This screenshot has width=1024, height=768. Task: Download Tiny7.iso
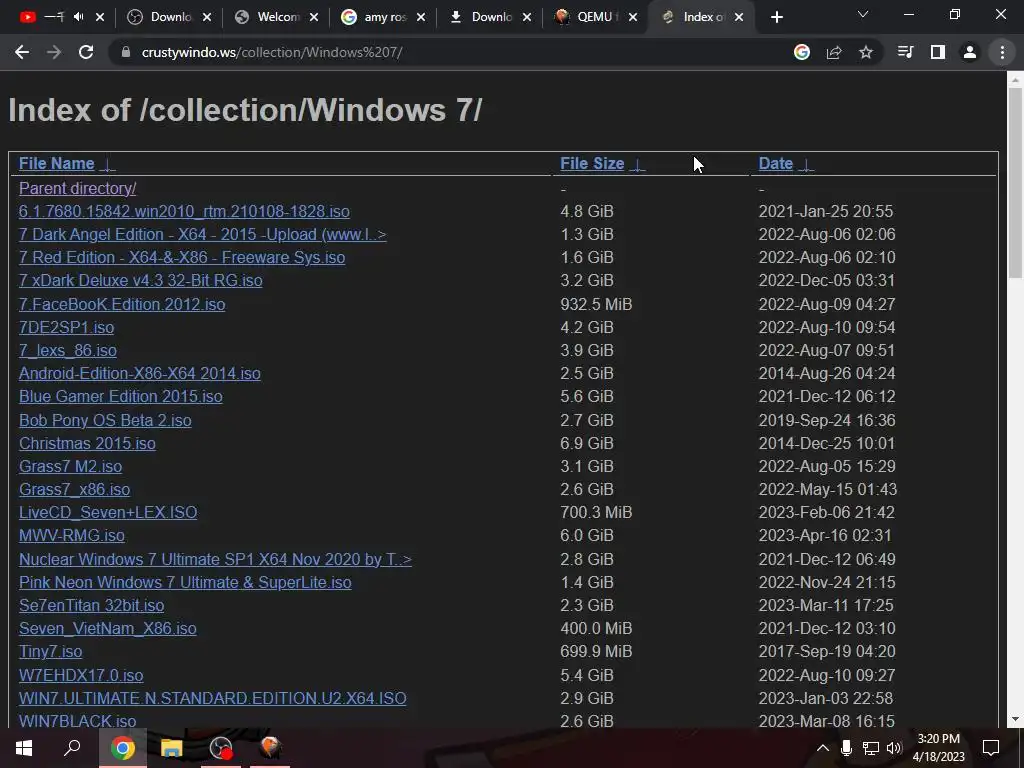click(x=50, y=651)
